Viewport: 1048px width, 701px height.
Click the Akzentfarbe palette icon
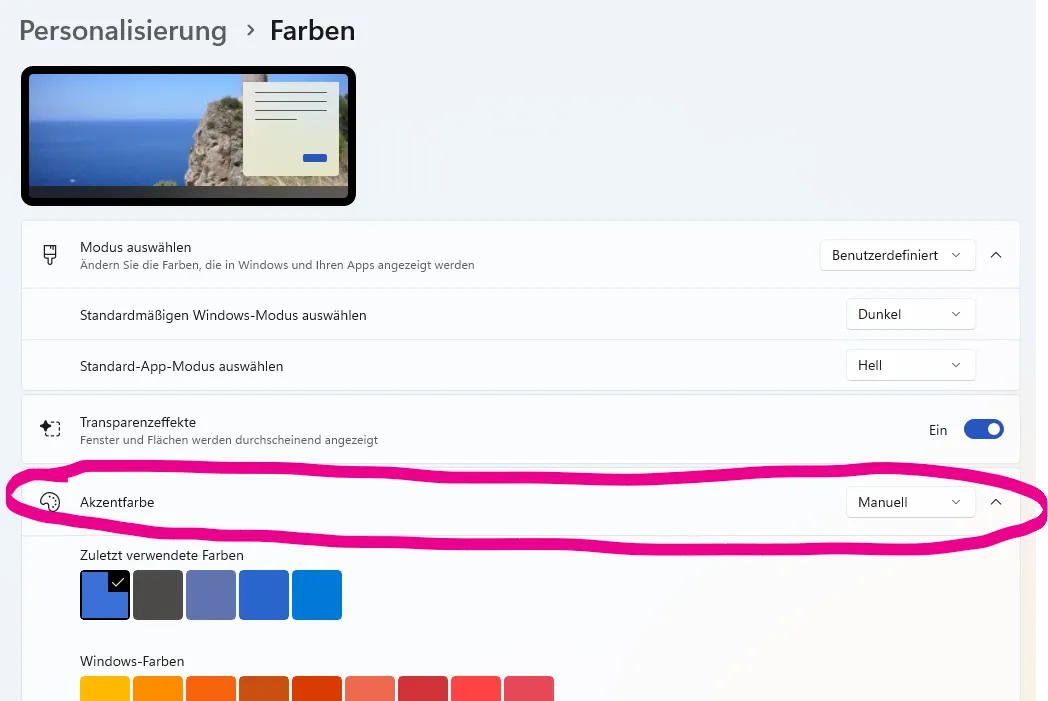point(50,502)
